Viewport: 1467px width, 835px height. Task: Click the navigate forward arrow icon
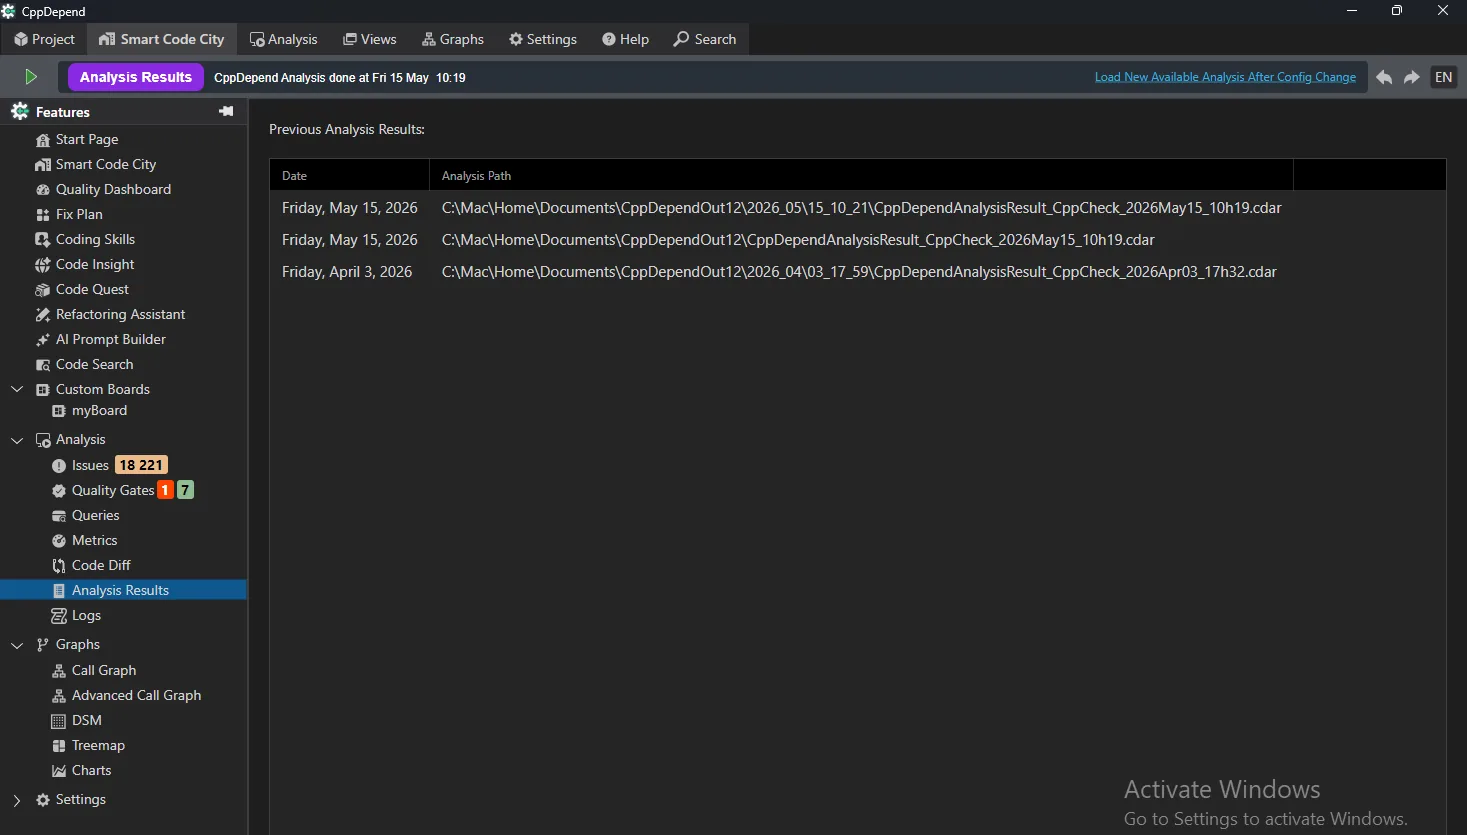[x=1412, y=77]
